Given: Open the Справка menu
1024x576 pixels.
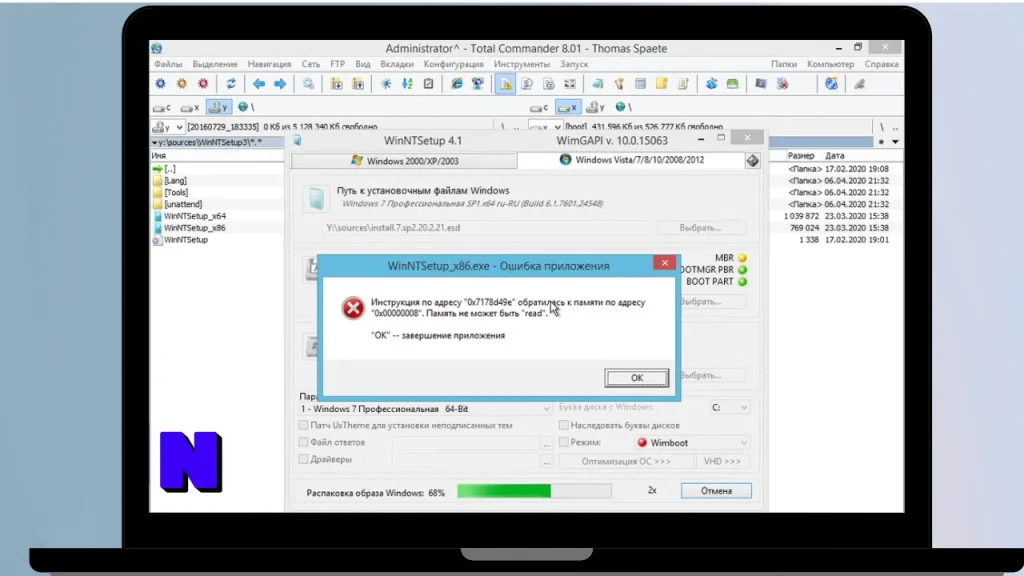Looking at the screenshot, I should pos(882,64).
